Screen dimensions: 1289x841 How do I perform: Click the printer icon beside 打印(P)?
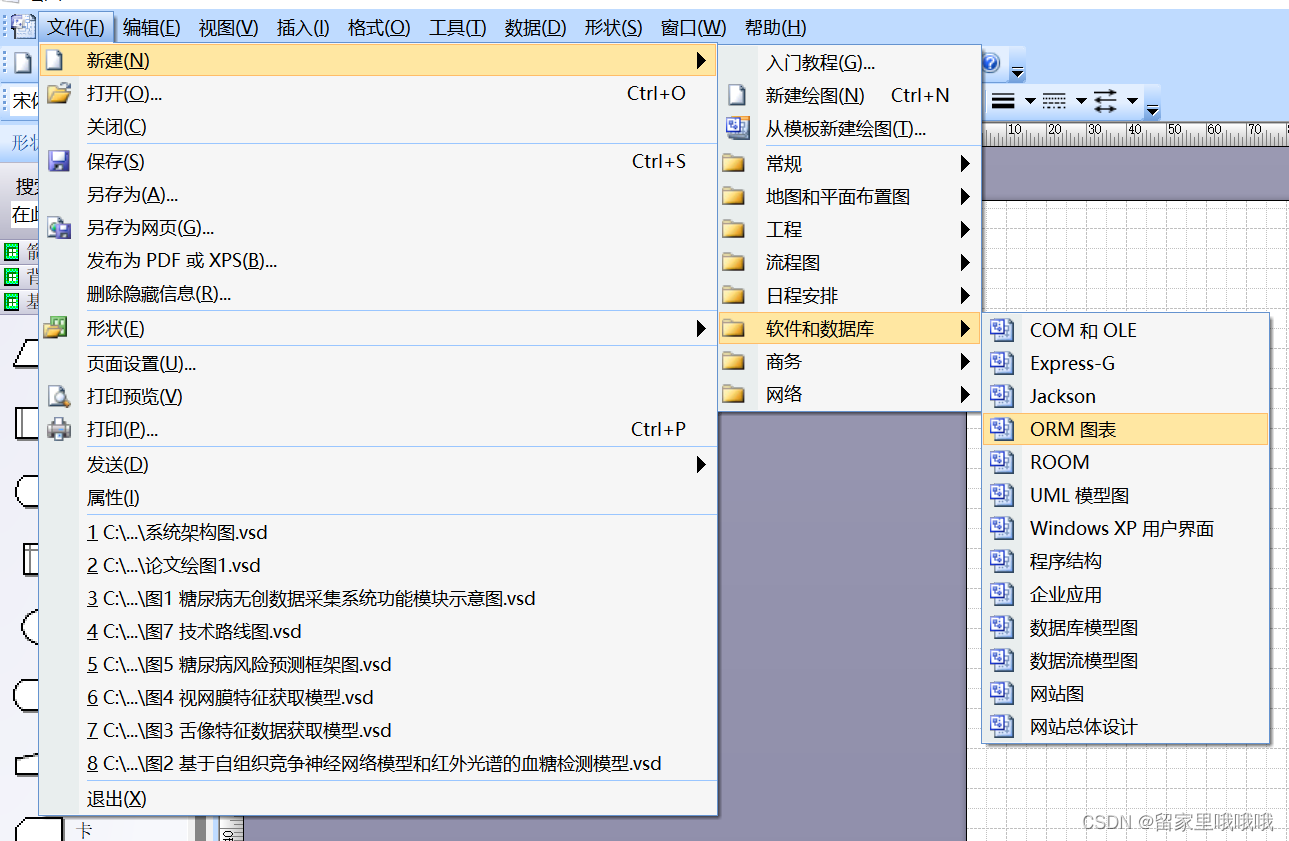pyautogui.click(x=60, y=429)
